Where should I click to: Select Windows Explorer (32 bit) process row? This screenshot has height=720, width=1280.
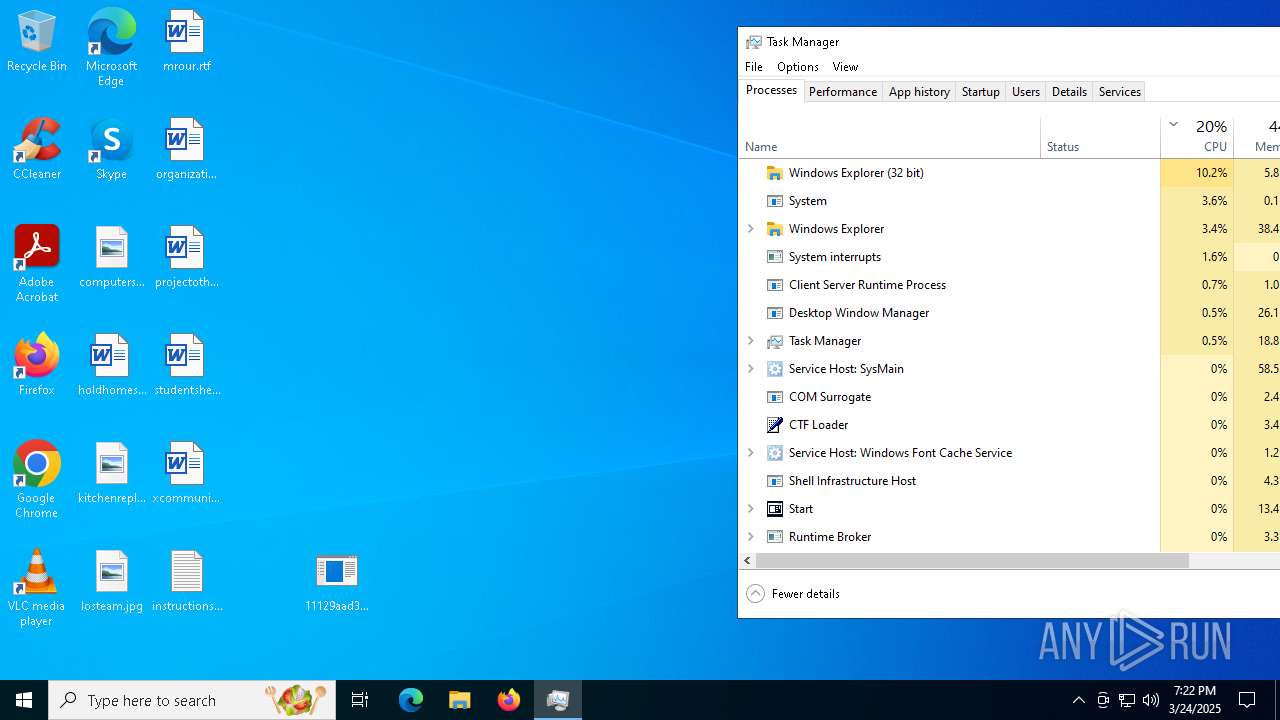[x=1009, y=173]
